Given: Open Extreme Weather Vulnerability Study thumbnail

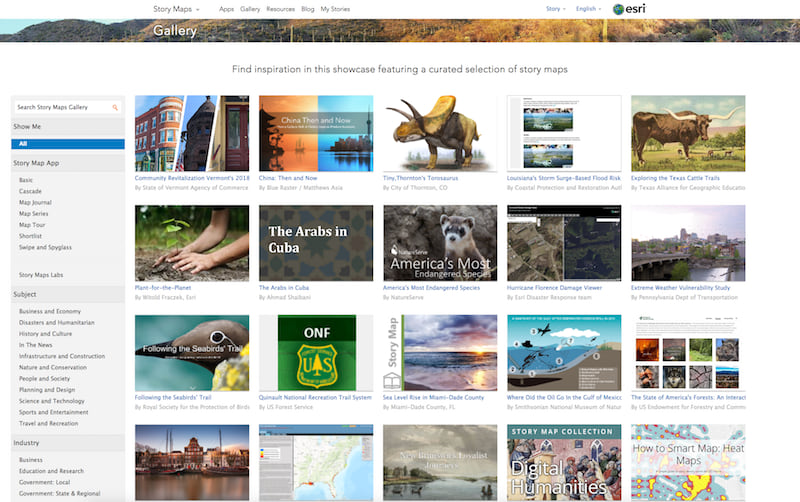Looking at the screenshot, I should coord(688,243).
